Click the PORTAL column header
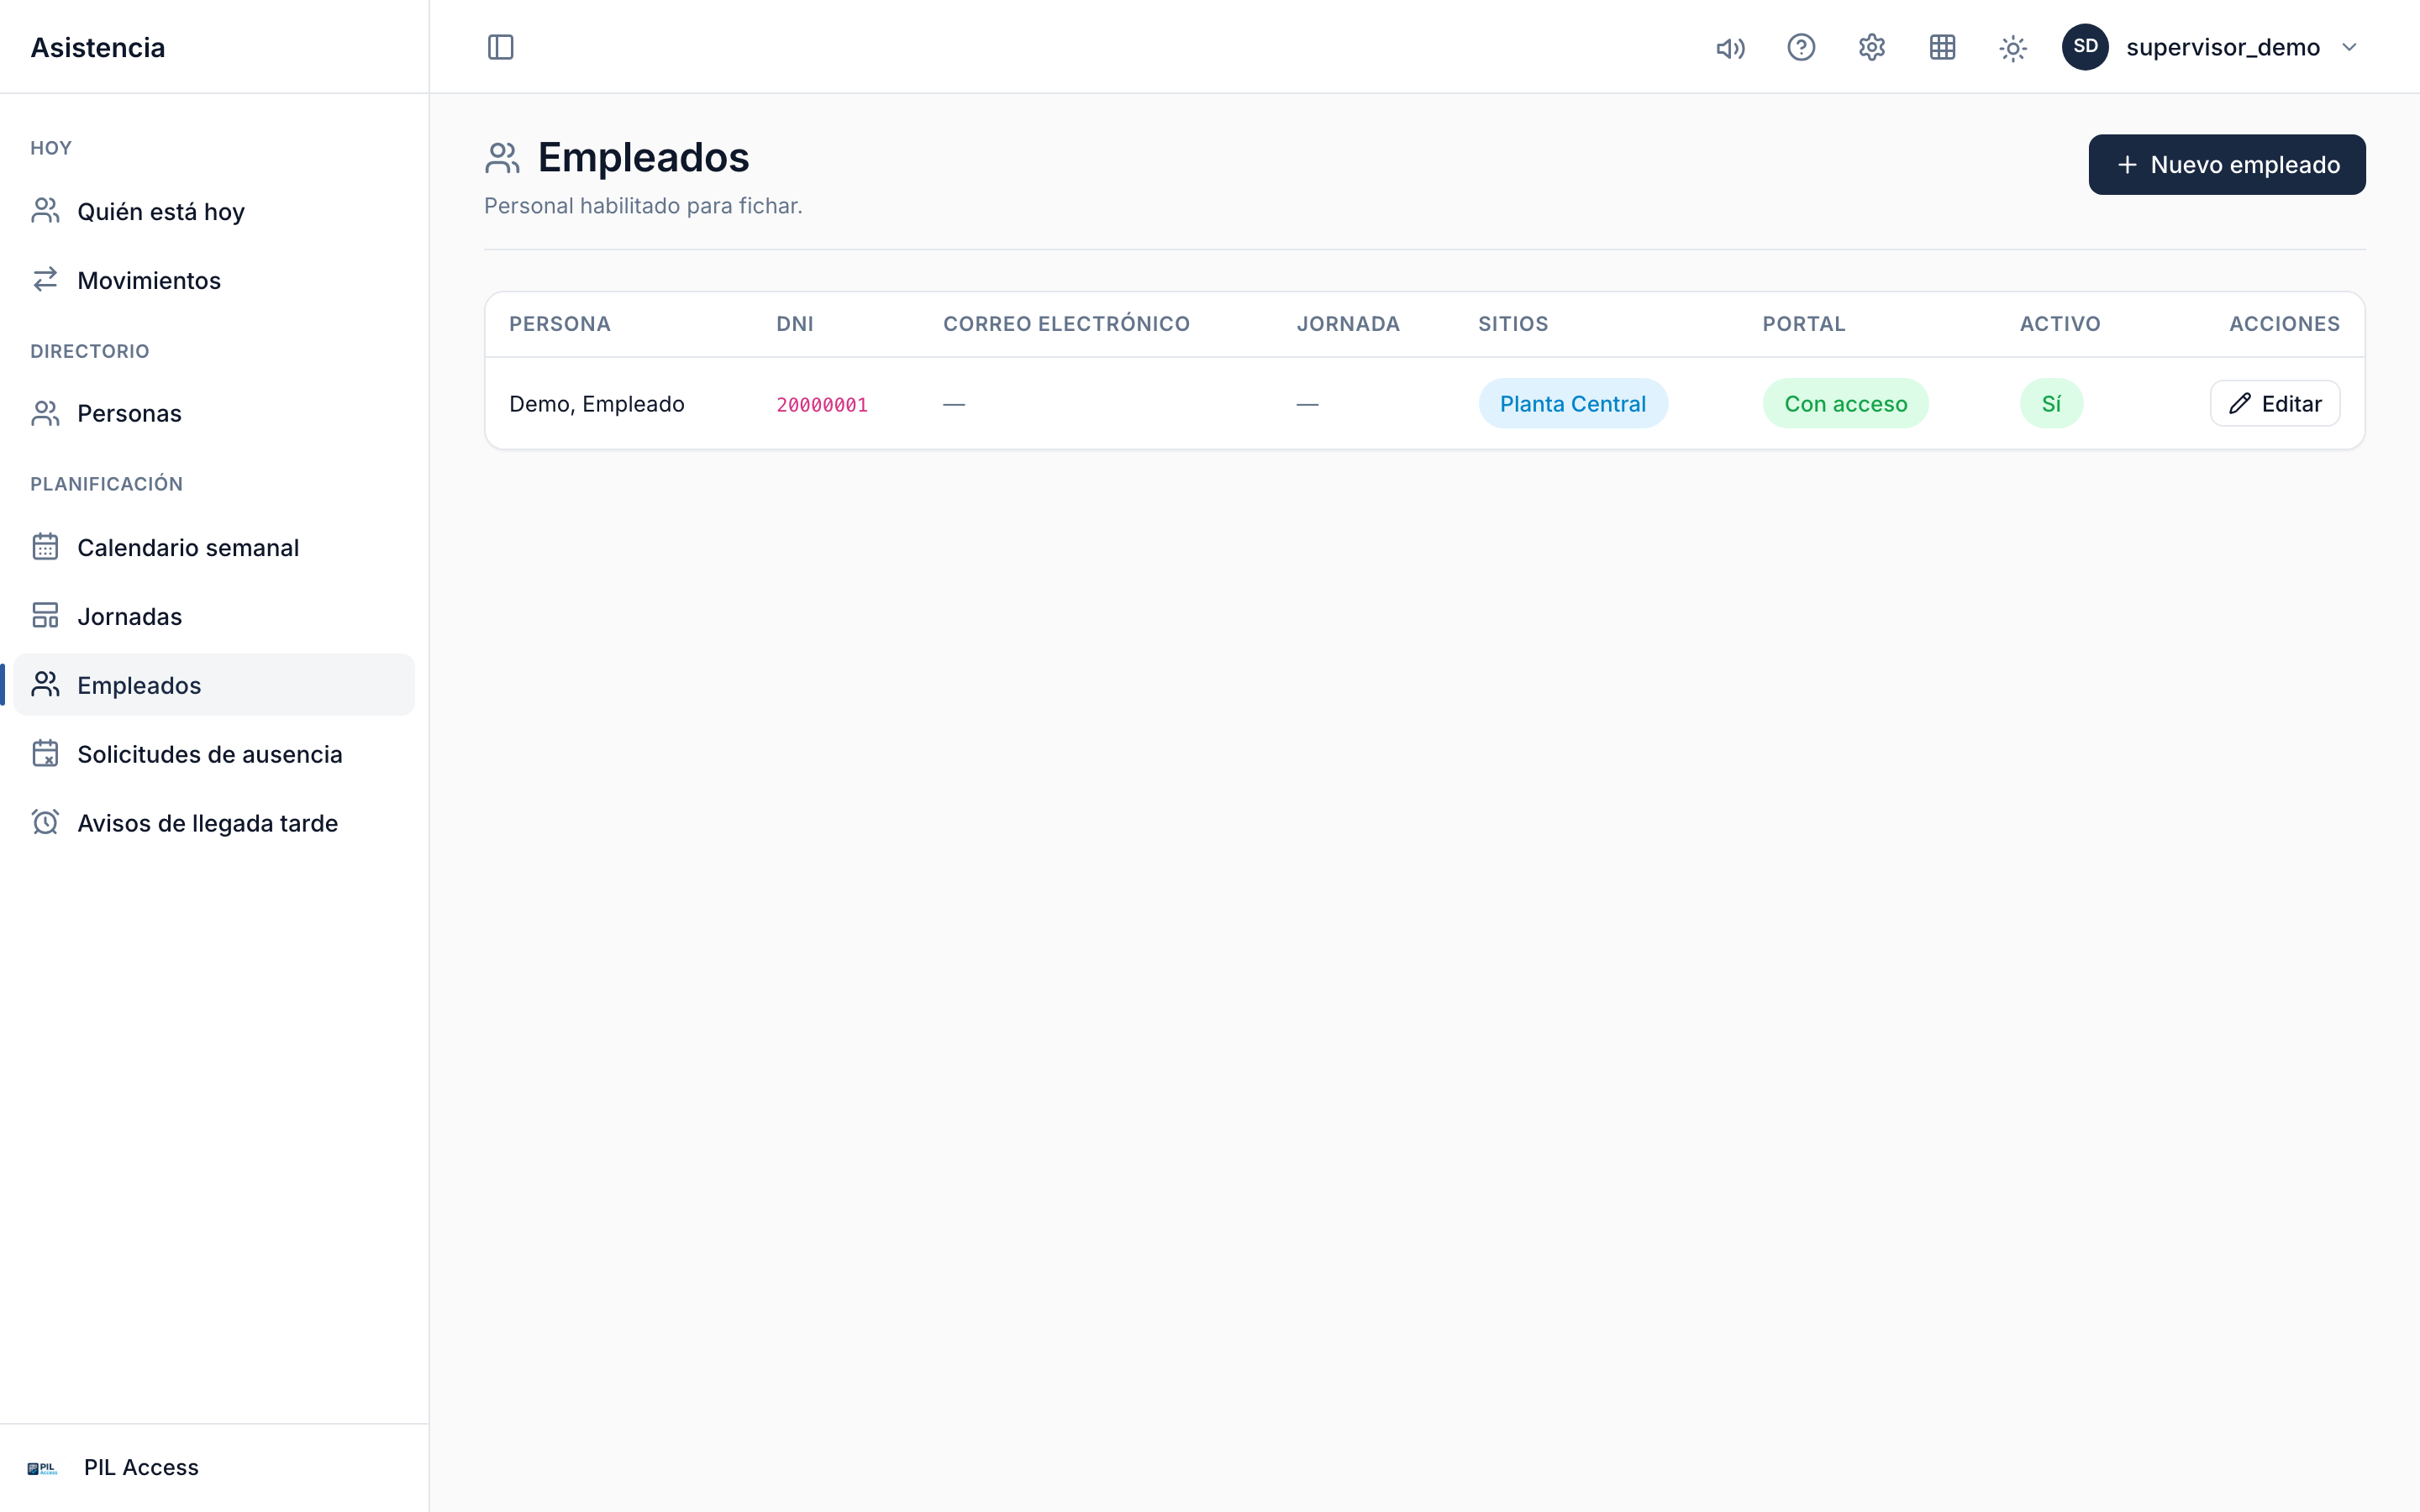 [1804, 324]
